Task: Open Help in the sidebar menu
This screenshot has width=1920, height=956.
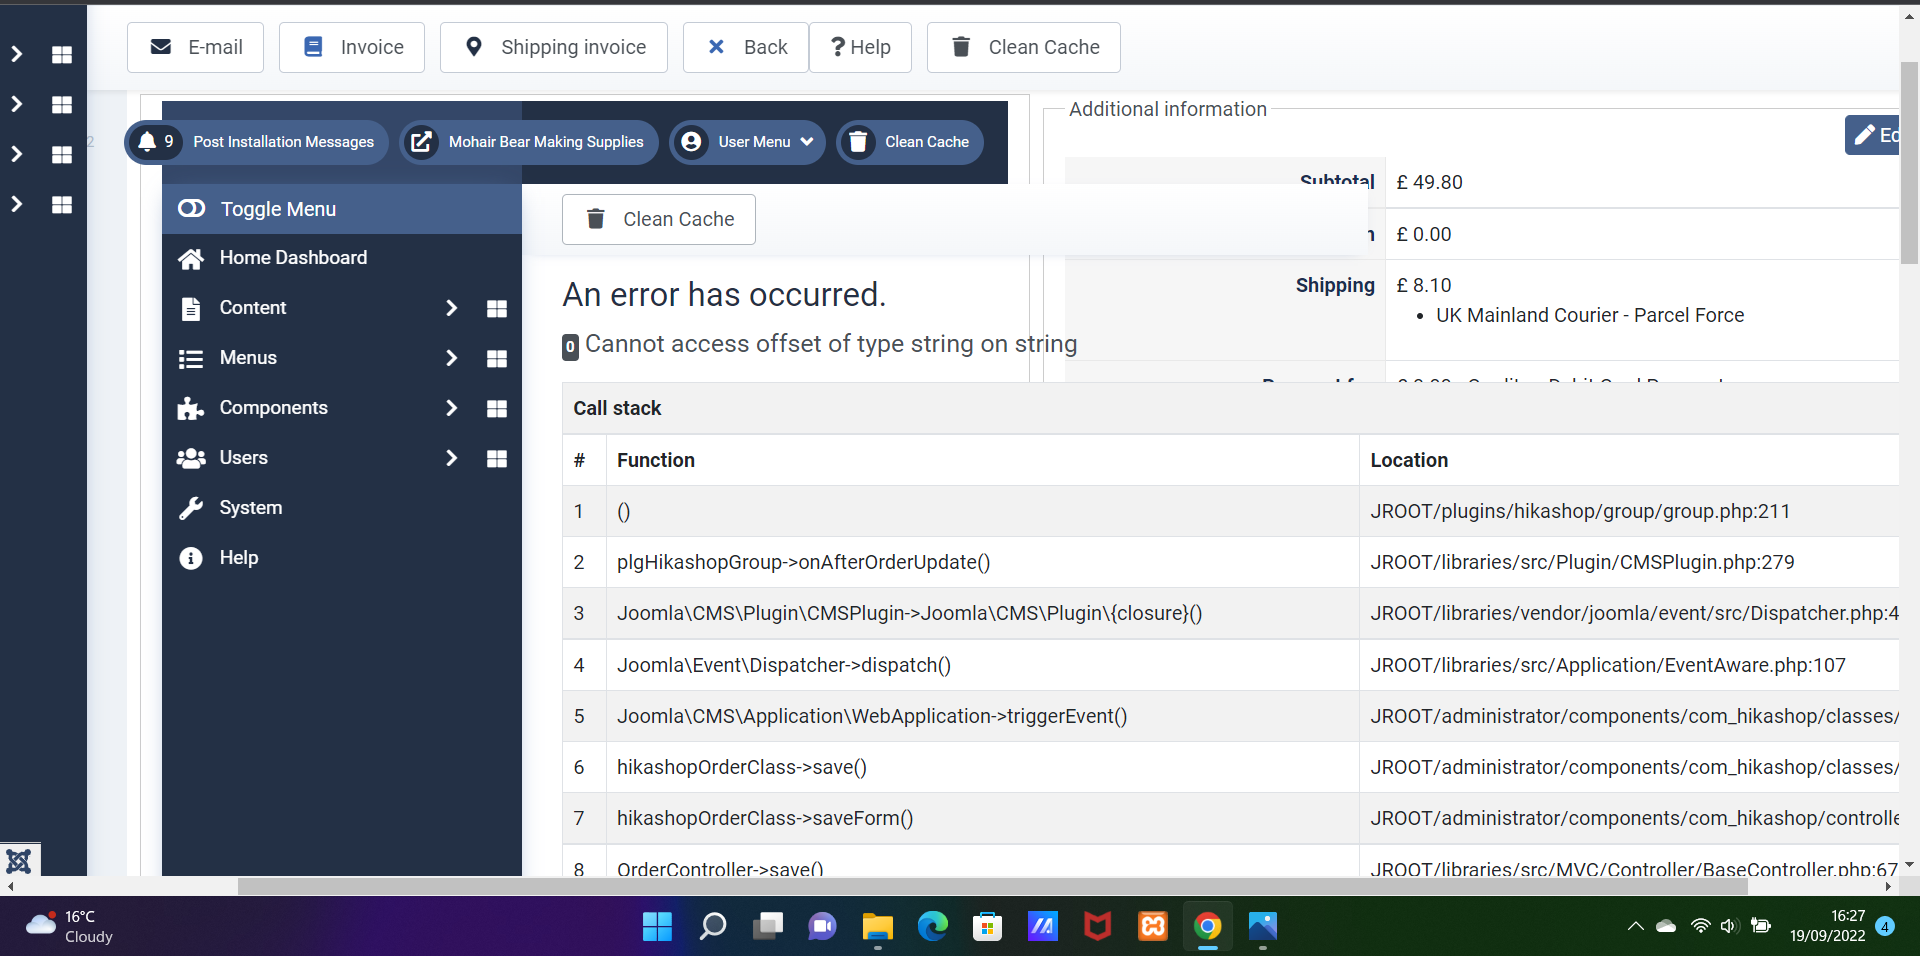Action: click(x=238, y=558)
